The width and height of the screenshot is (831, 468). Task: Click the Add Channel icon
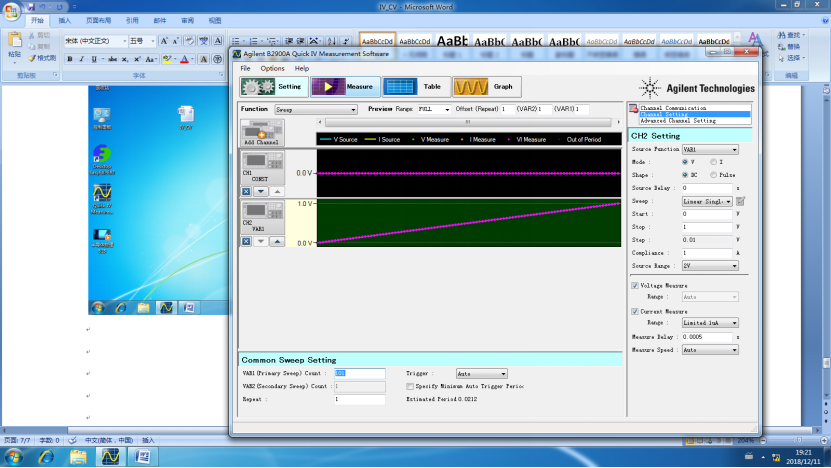coord(262,133)
